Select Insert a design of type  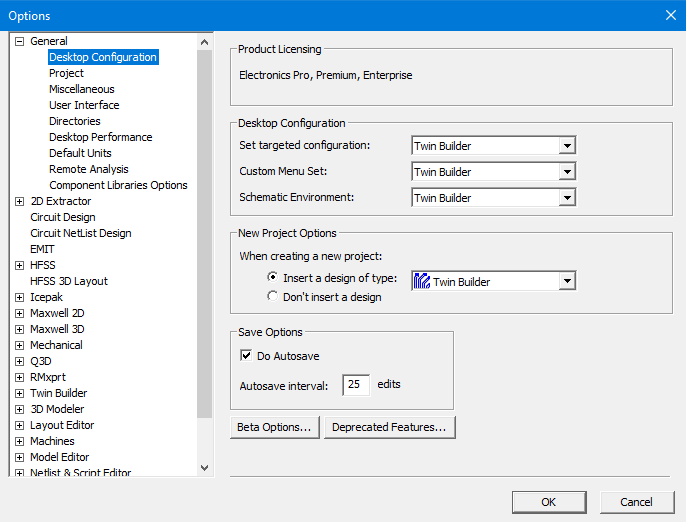273,278
